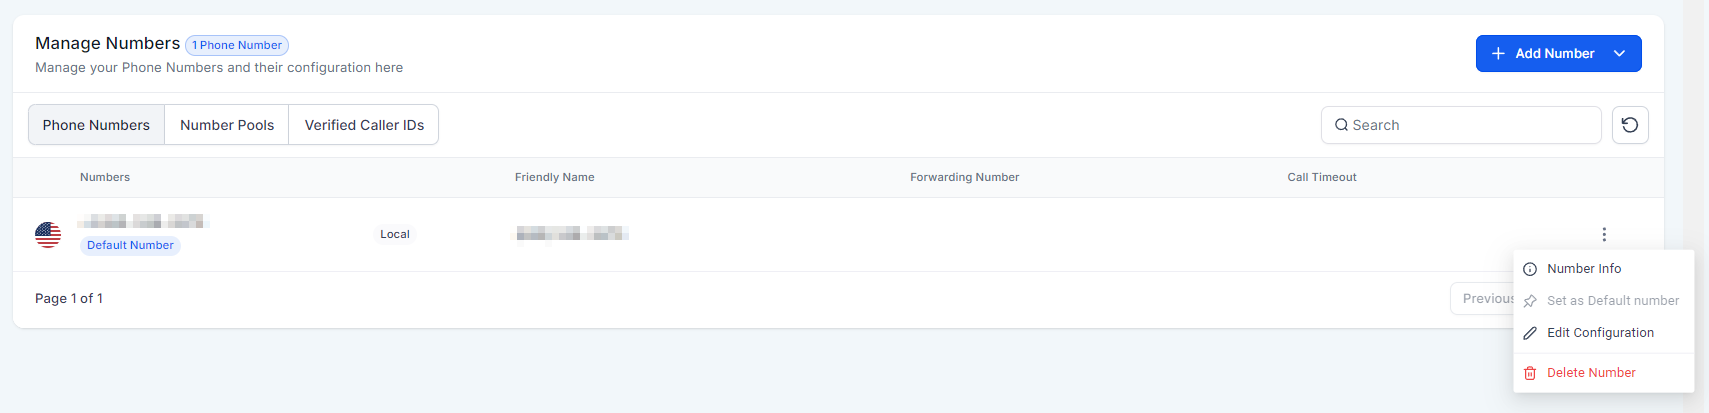Click the pin icon for default number
1709x413 pixels.
pyautogui.click(x=1530, y=301)
